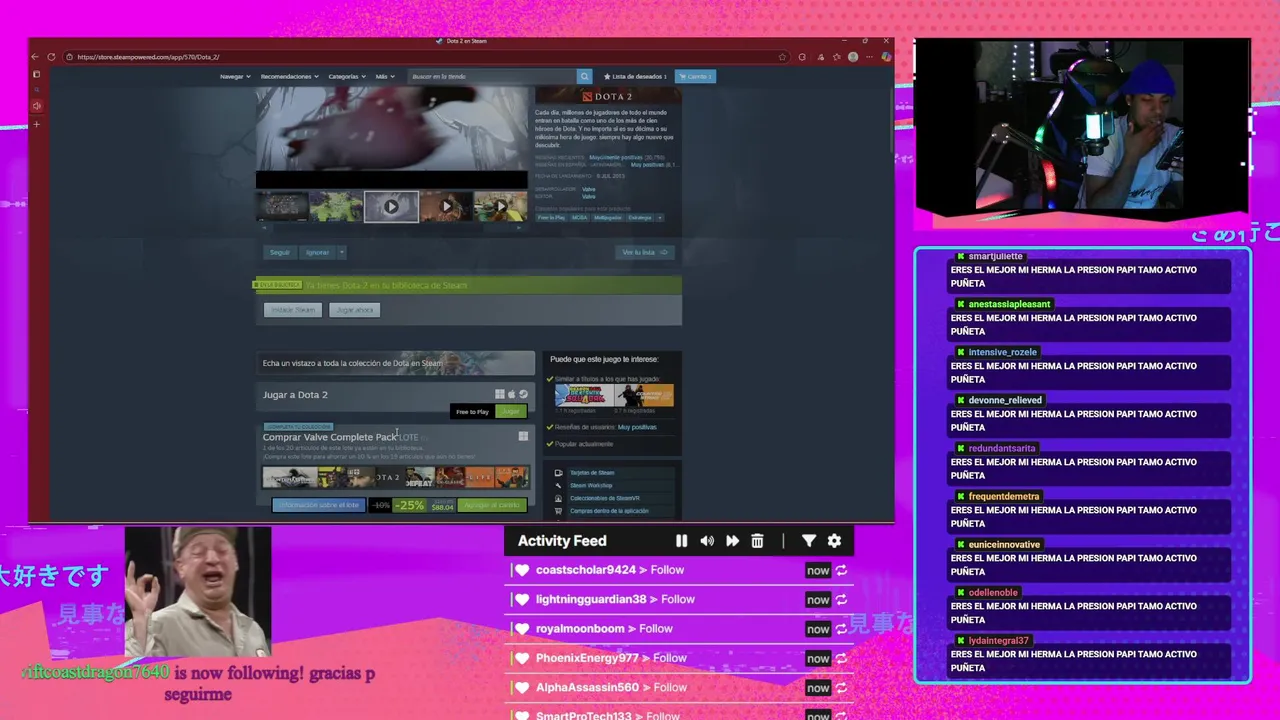Open the Dota collection banner on Steam

point(396,363)
